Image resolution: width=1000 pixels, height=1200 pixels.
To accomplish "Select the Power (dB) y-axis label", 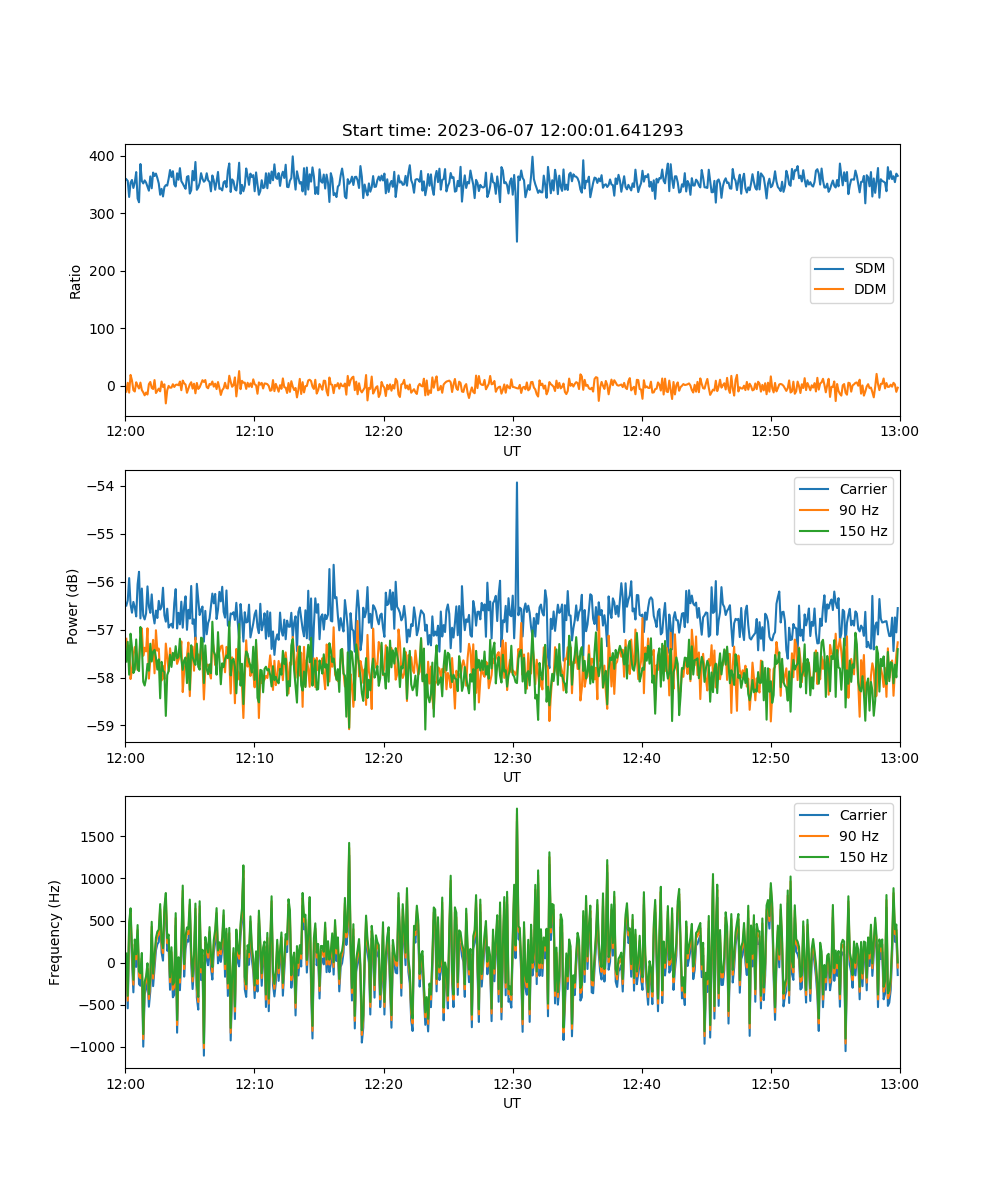I will [x=73, y=606].
